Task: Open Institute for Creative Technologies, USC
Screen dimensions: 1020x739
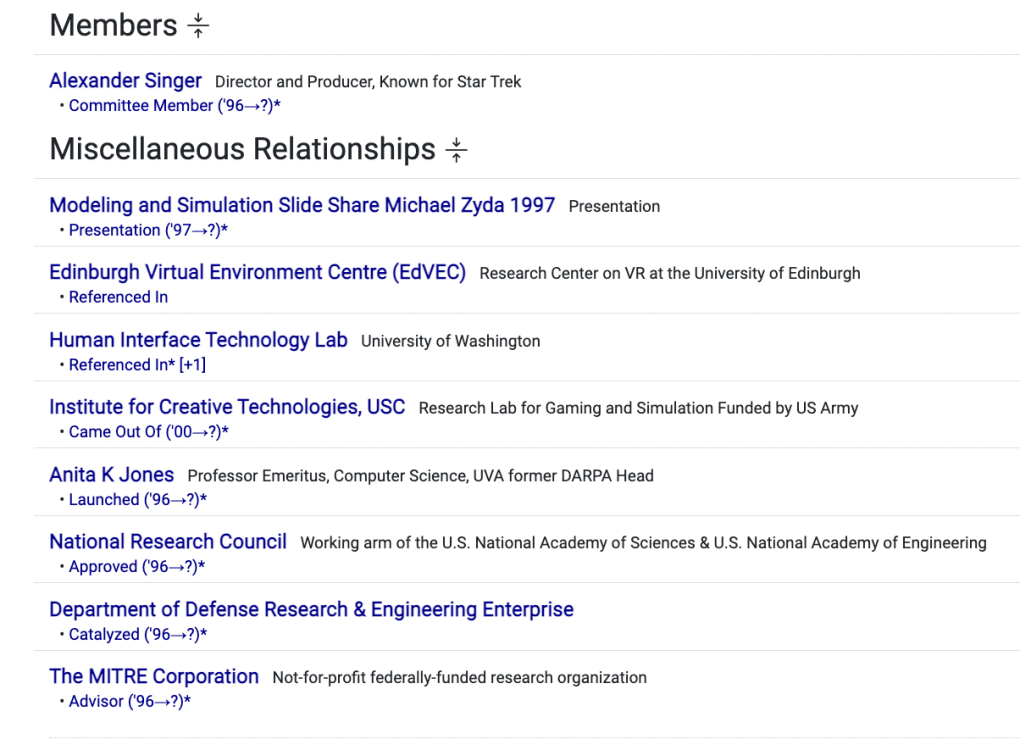Action: pyautogui.click(x=227, y=407)
